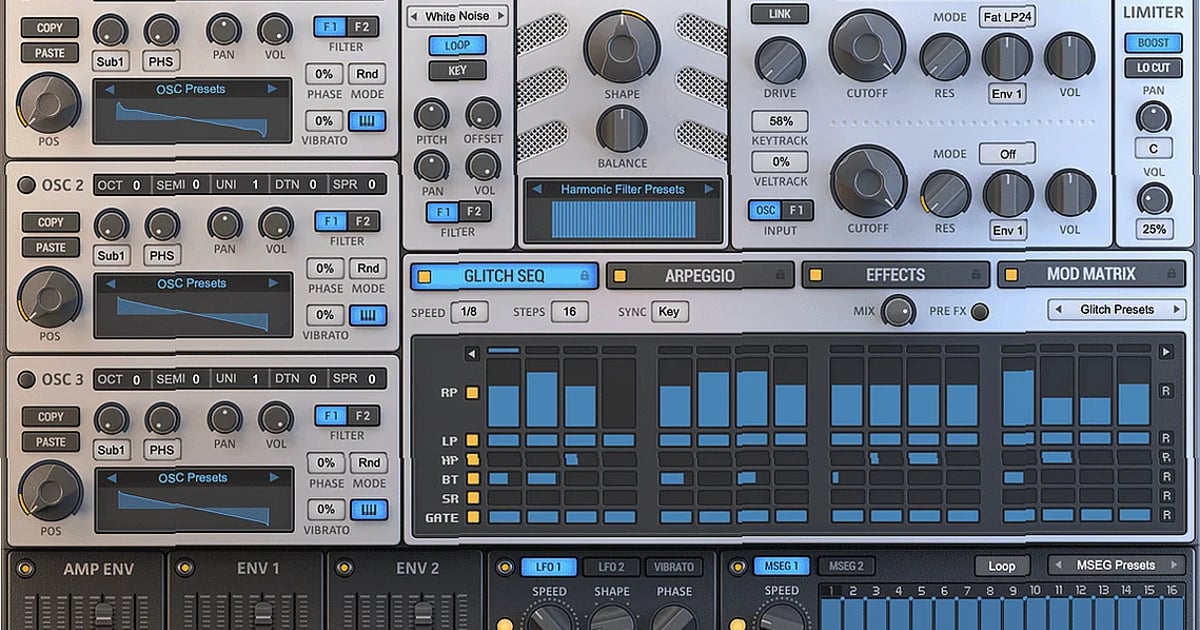Click the LINK button above the DRIVE knob

tap(779, 14)
